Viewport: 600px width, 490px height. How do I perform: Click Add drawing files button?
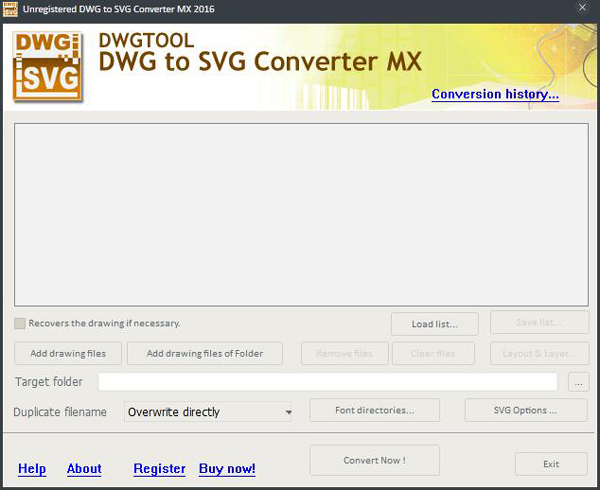coord(68,353)
